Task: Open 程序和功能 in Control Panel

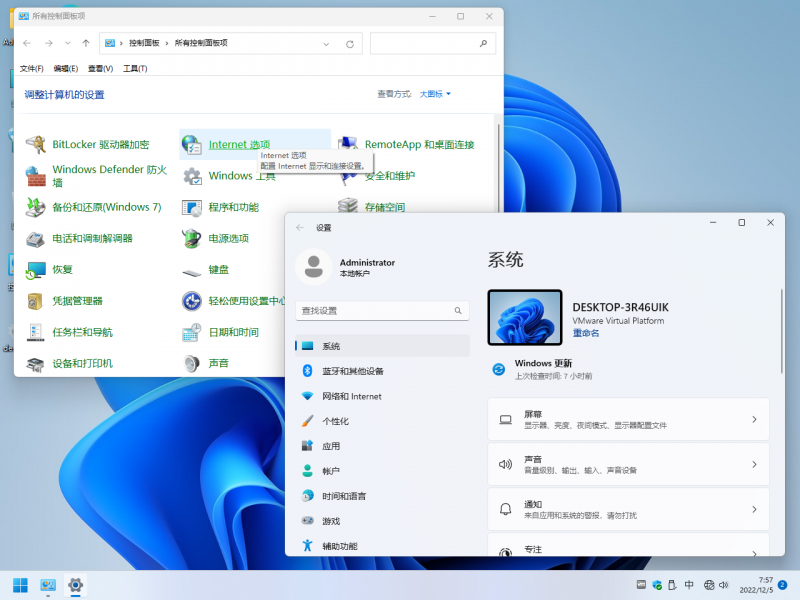Action: tap(221, 207)
